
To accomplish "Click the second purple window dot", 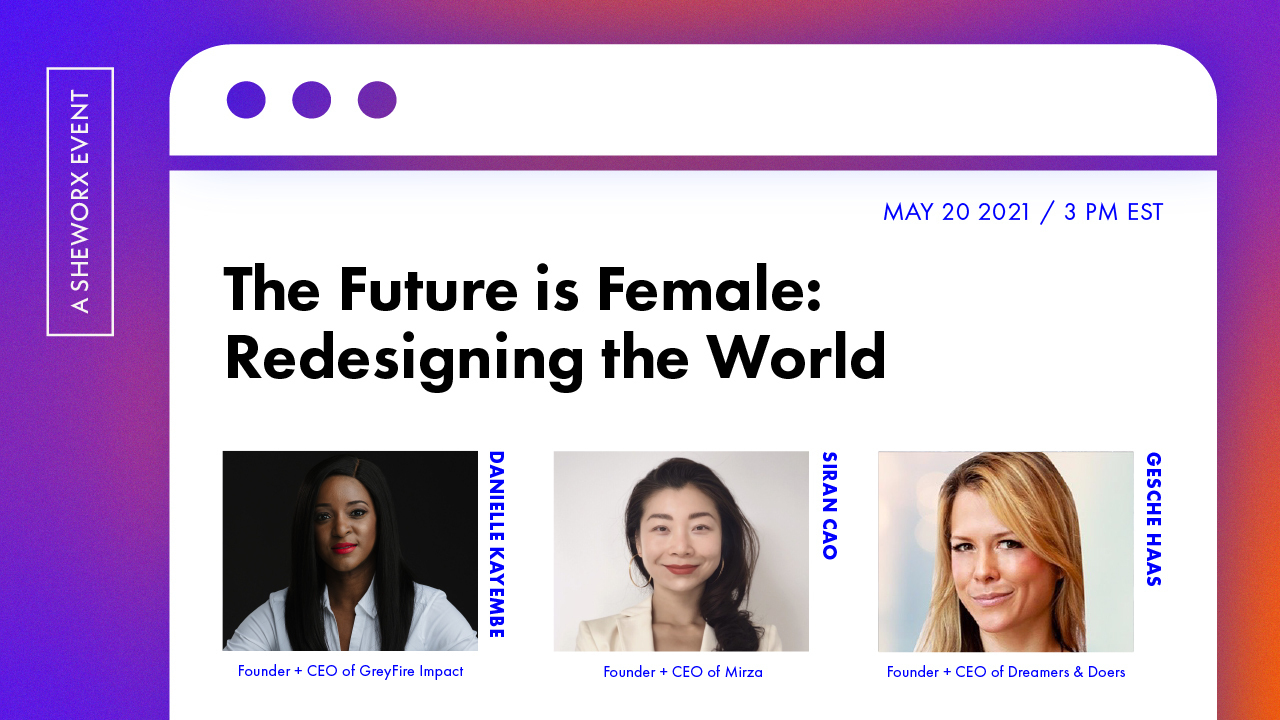I will [312, 100].
